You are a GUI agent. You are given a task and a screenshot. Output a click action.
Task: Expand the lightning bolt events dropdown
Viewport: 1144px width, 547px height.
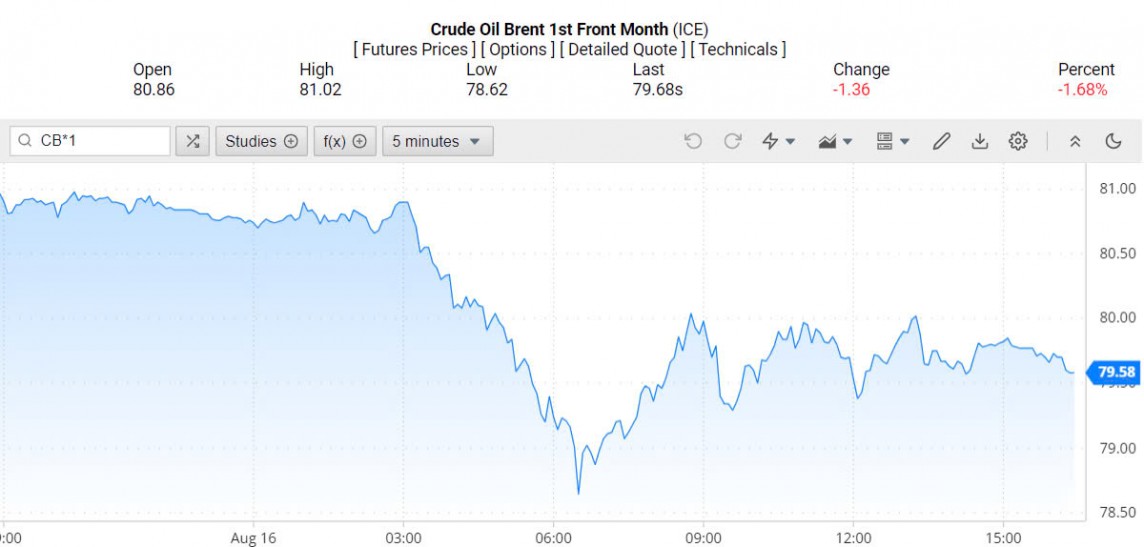pos(778,141)
